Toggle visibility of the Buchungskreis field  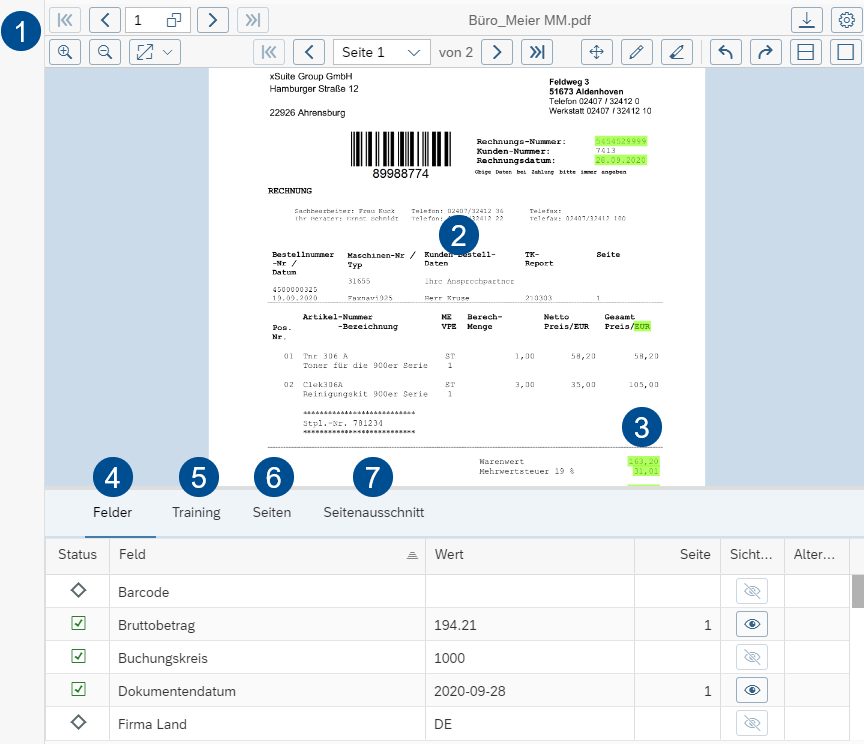coord(751,657)
